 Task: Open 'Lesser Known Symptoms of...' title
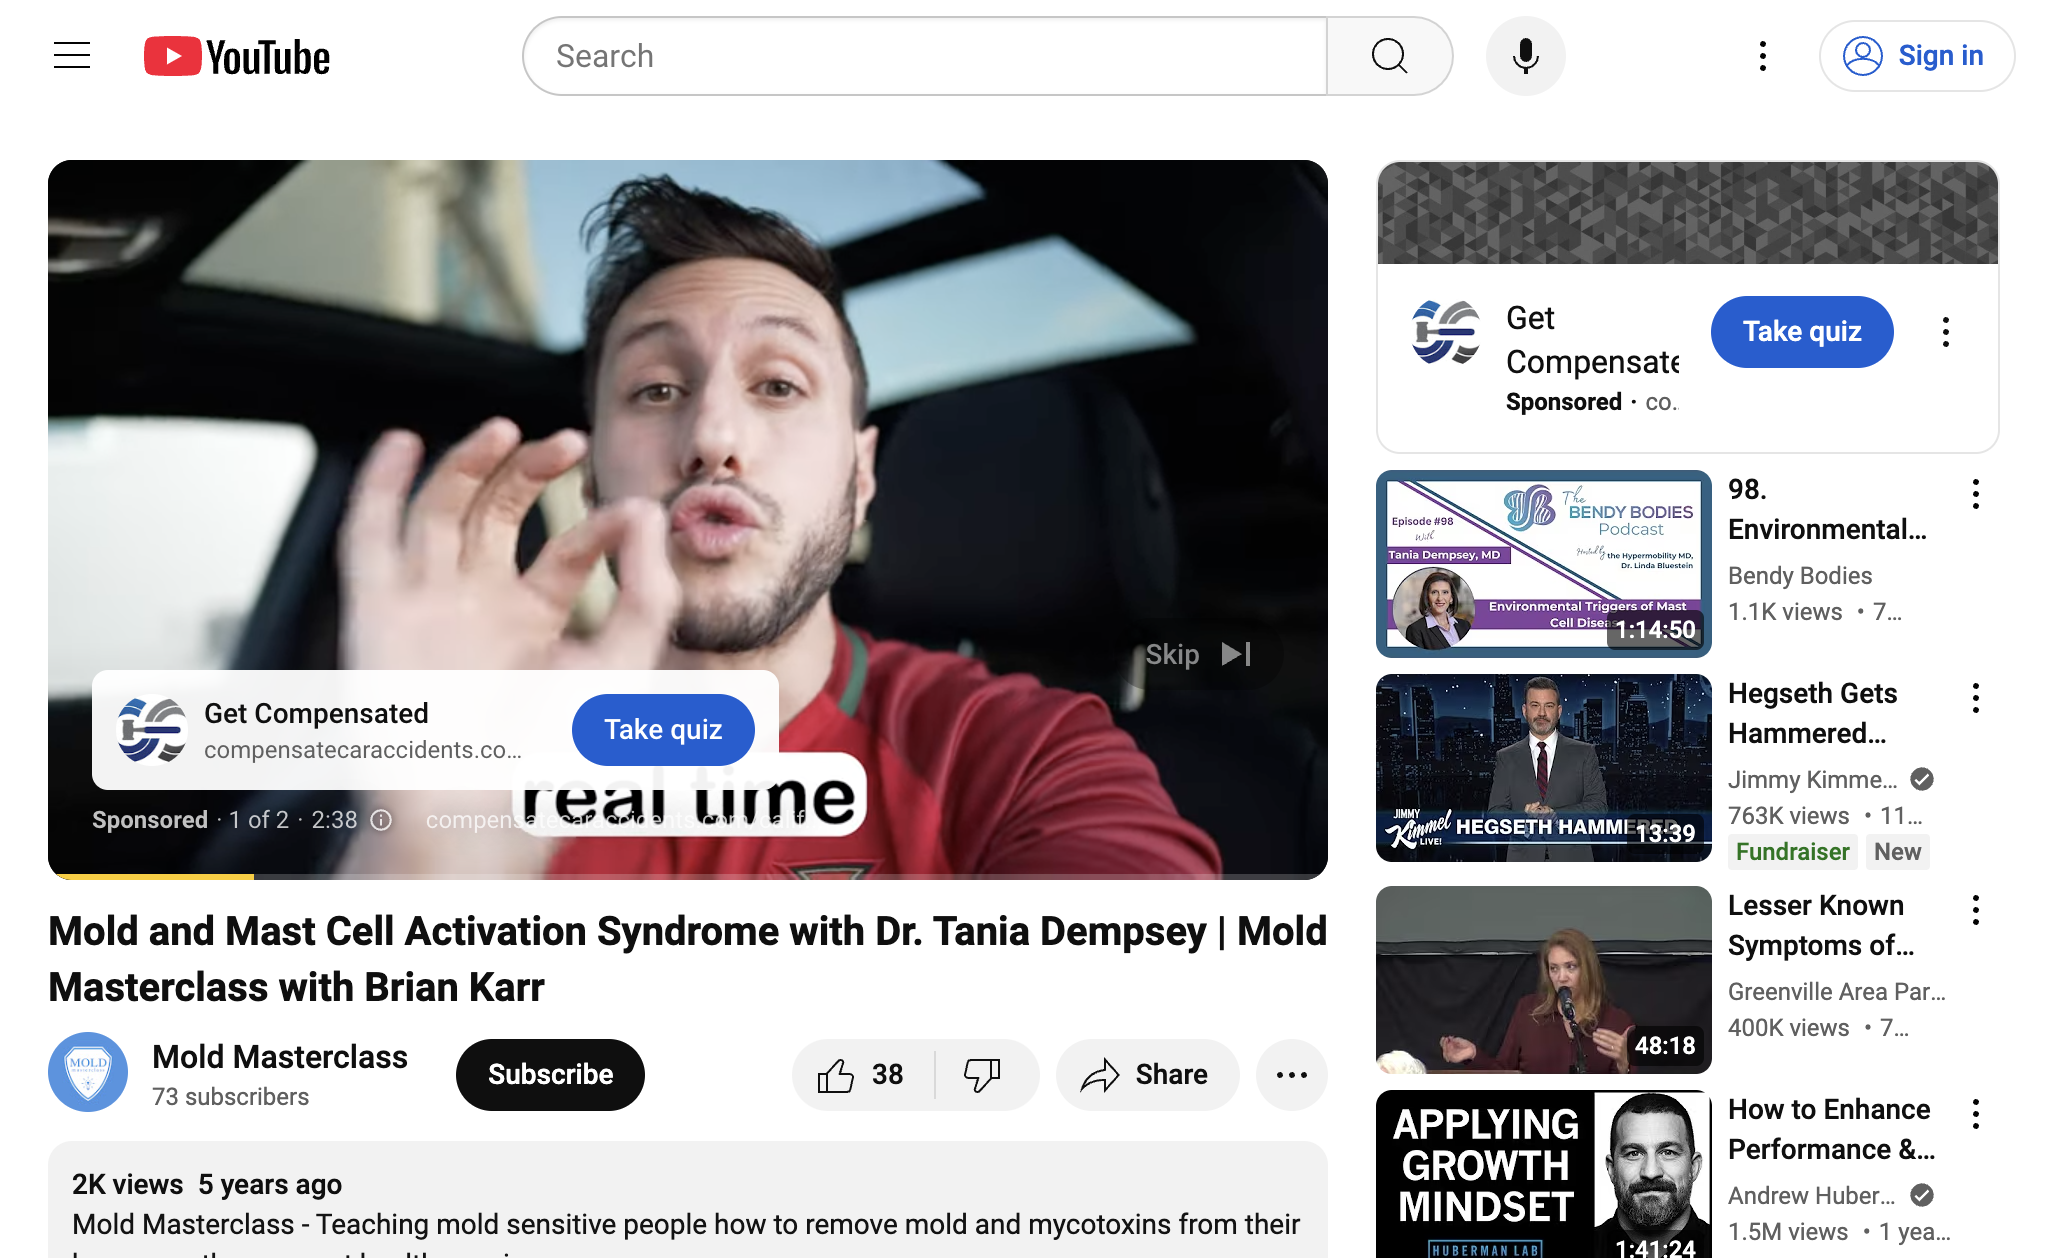[1821, 925]
